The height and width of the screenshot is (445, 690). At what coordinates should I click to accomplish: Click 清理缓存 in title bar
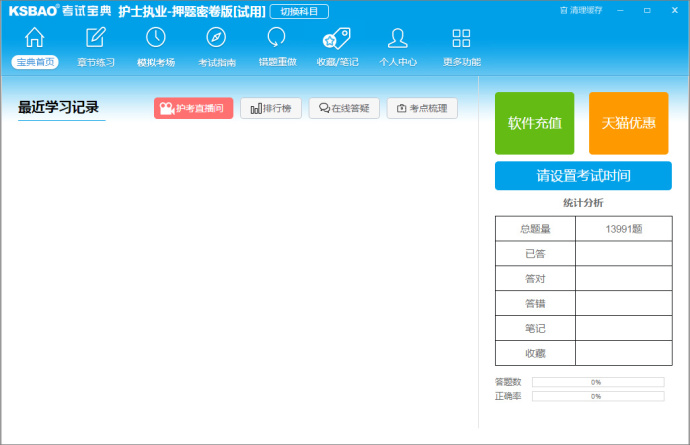point(581,10)
